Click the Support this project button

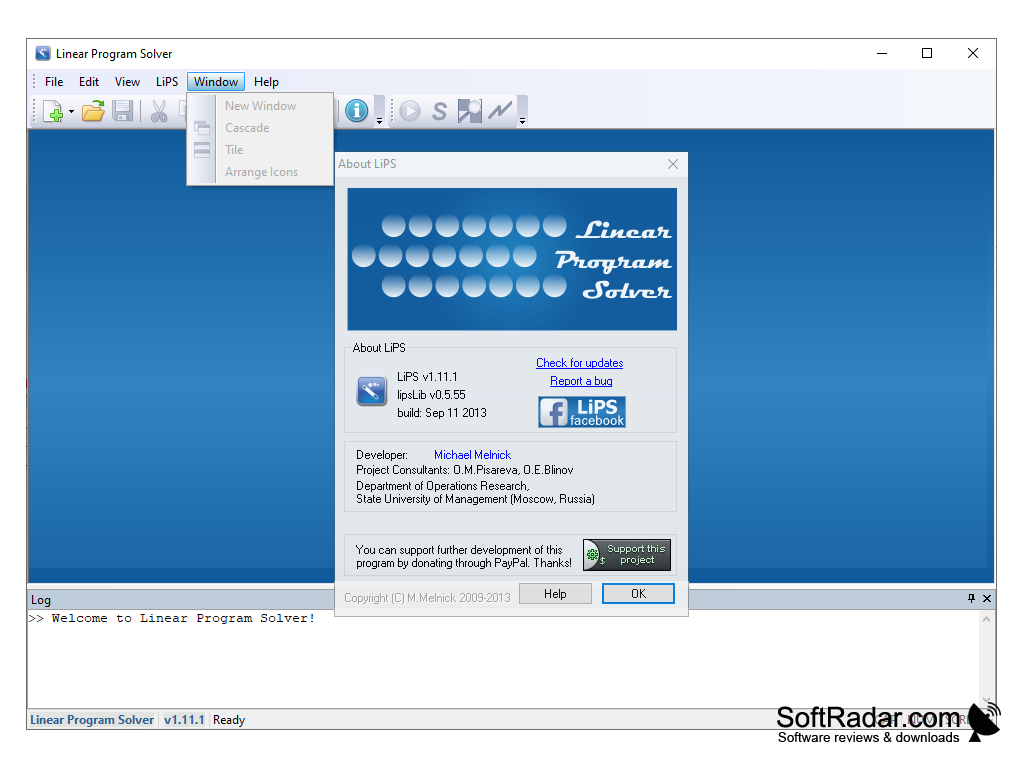tap(627, 555)
